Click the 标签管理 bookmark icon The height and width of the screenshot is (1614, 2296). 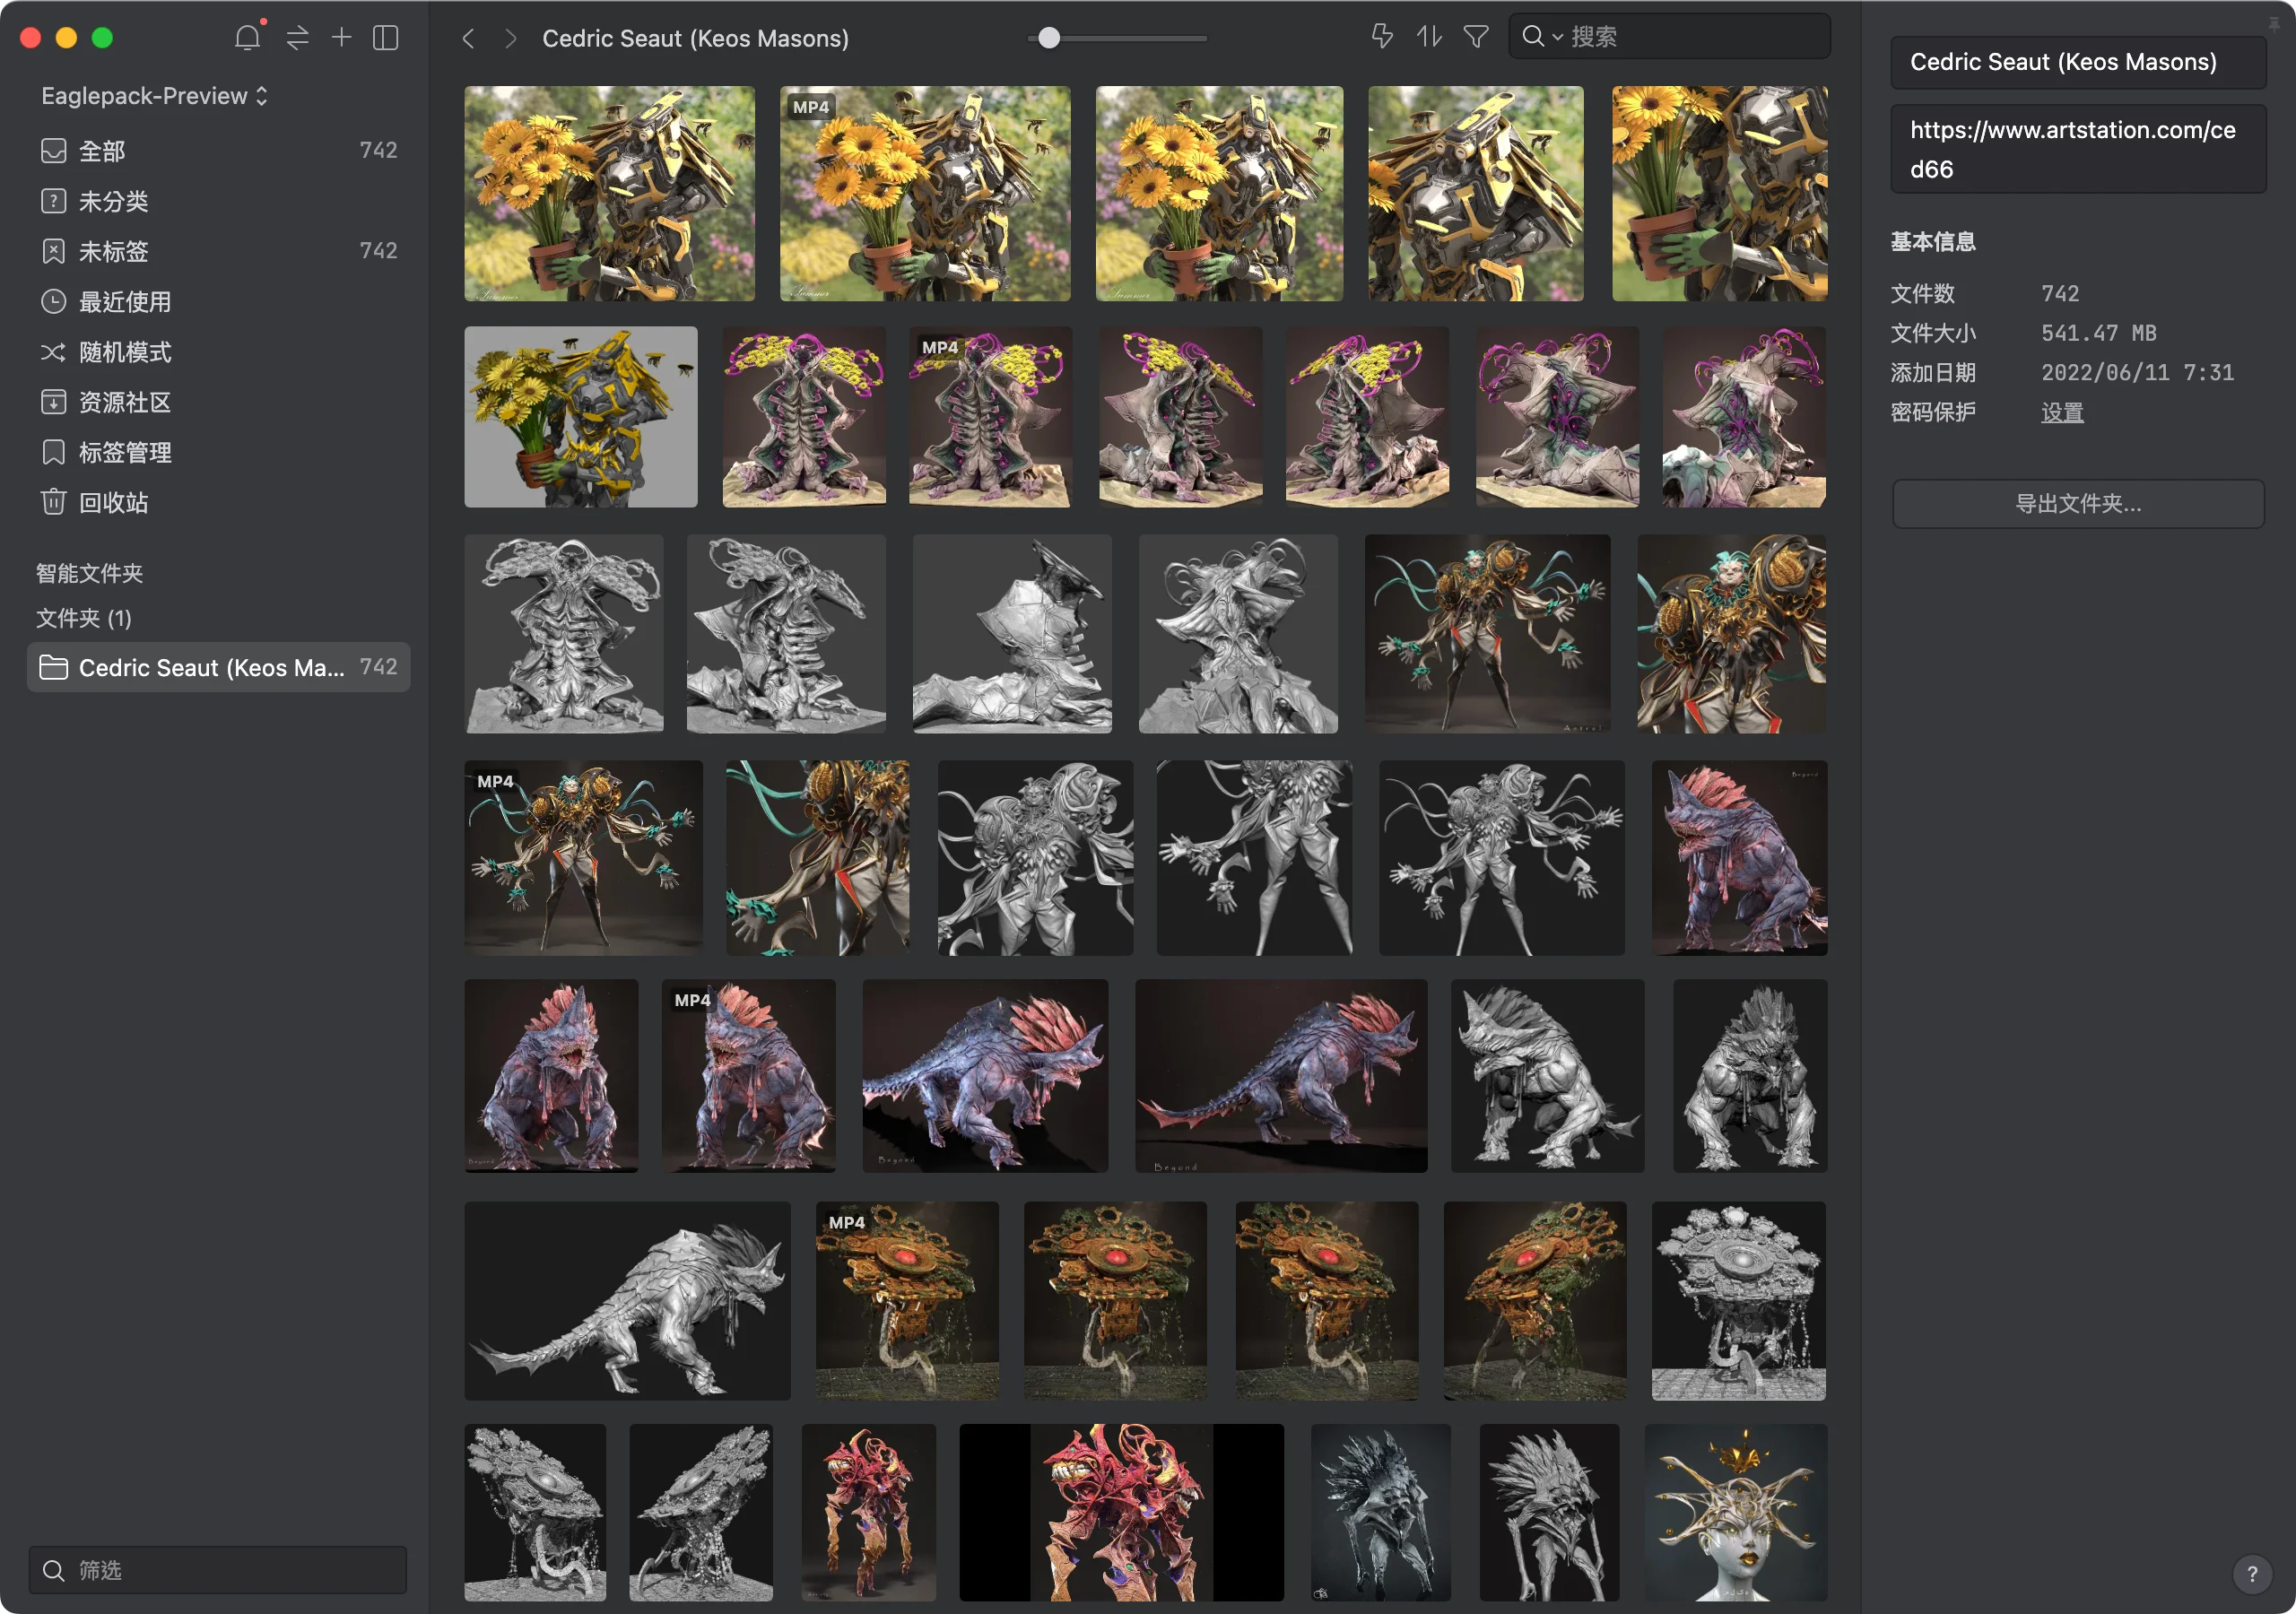coord(53,452)
